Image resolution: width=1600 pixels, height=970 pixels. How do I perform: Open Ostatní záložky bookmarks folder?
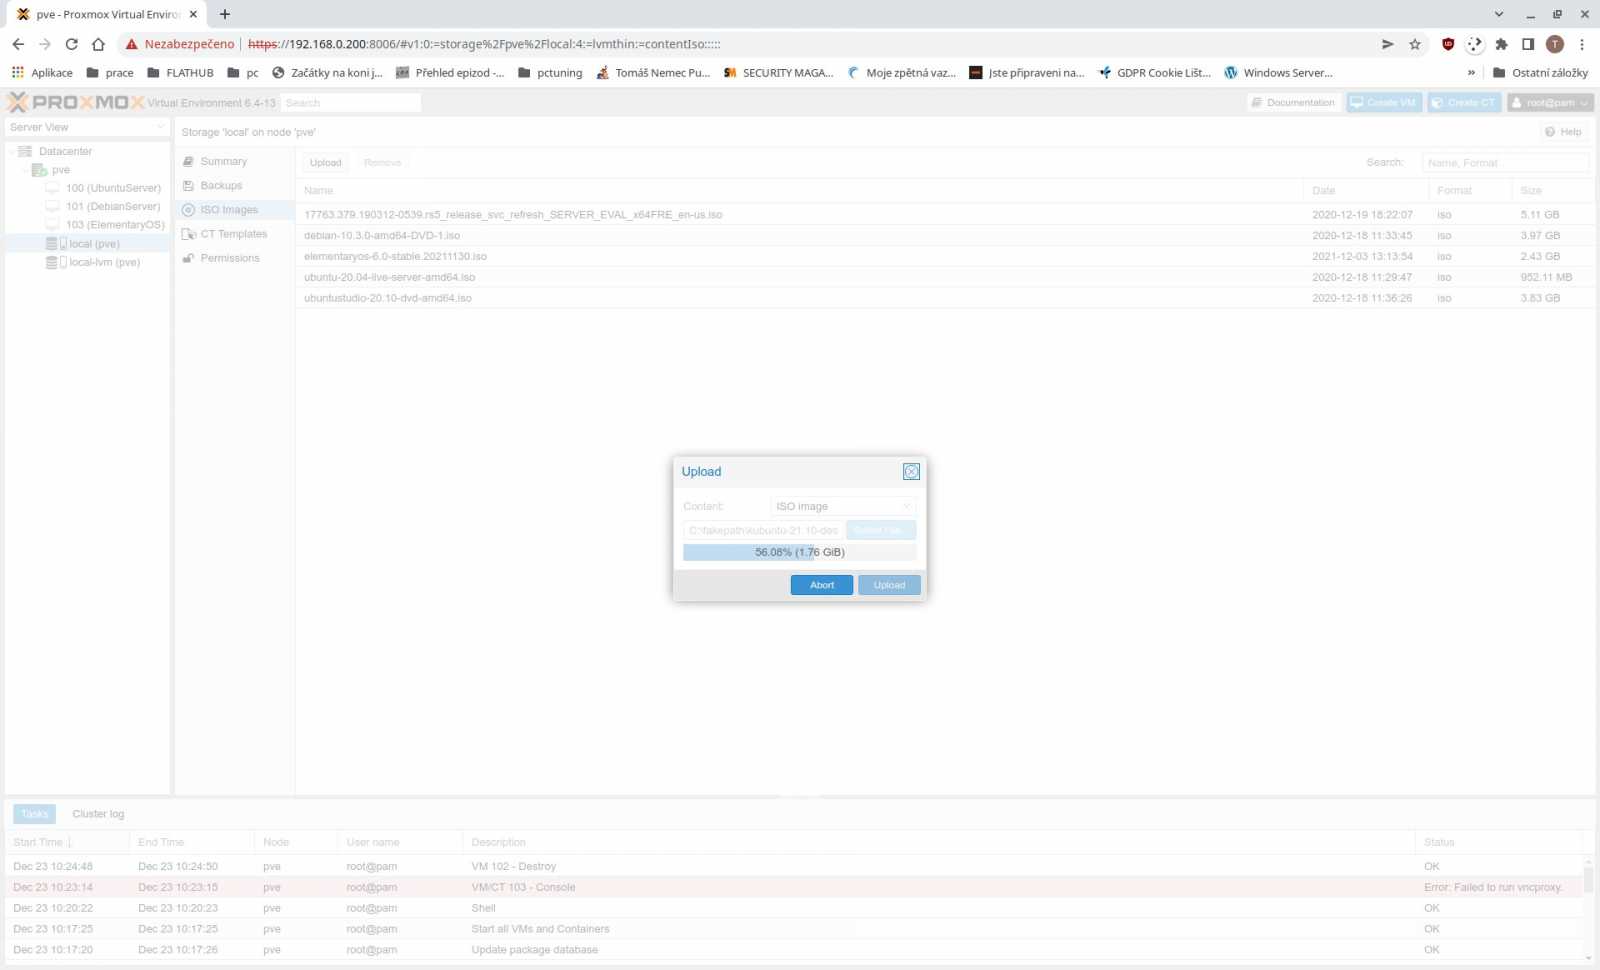tap(1540, 73)
